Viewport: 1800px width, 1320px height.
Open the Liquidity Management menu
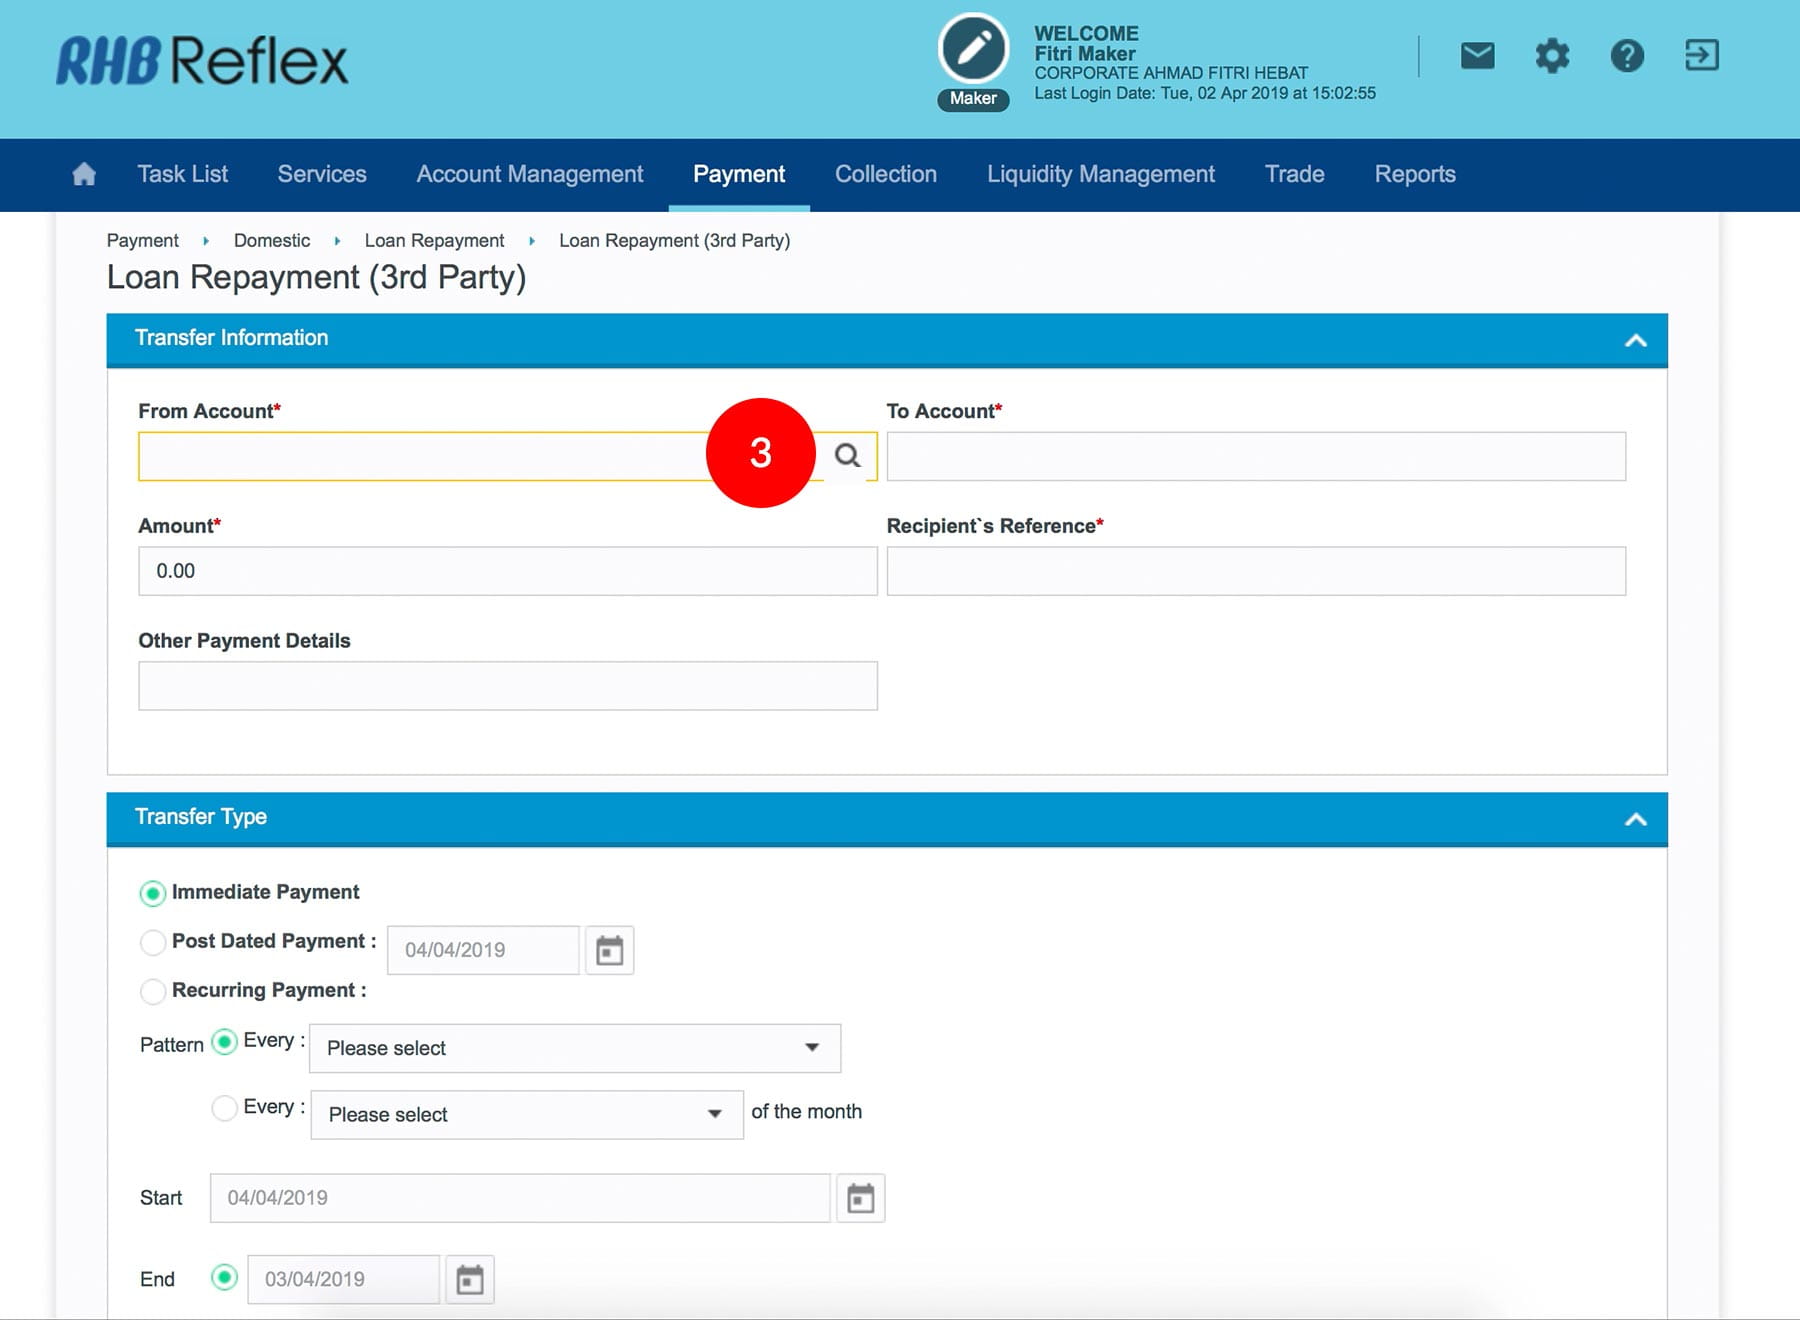[x=1100, y=174]
